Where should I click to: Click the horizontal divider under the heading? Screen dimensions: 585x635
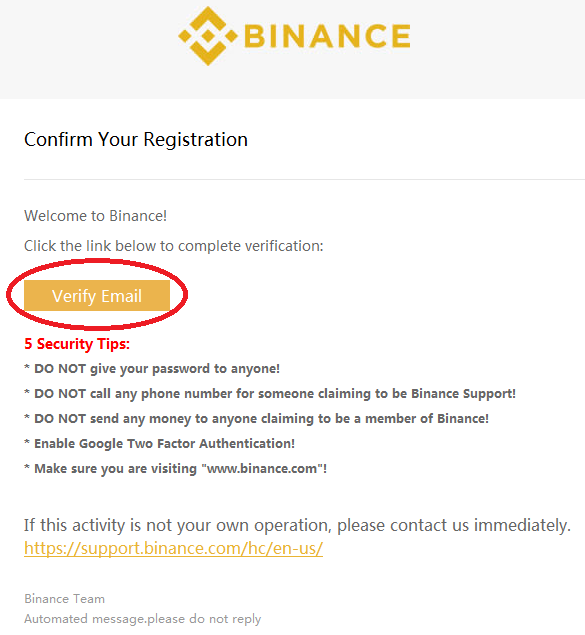click(304, 179)
